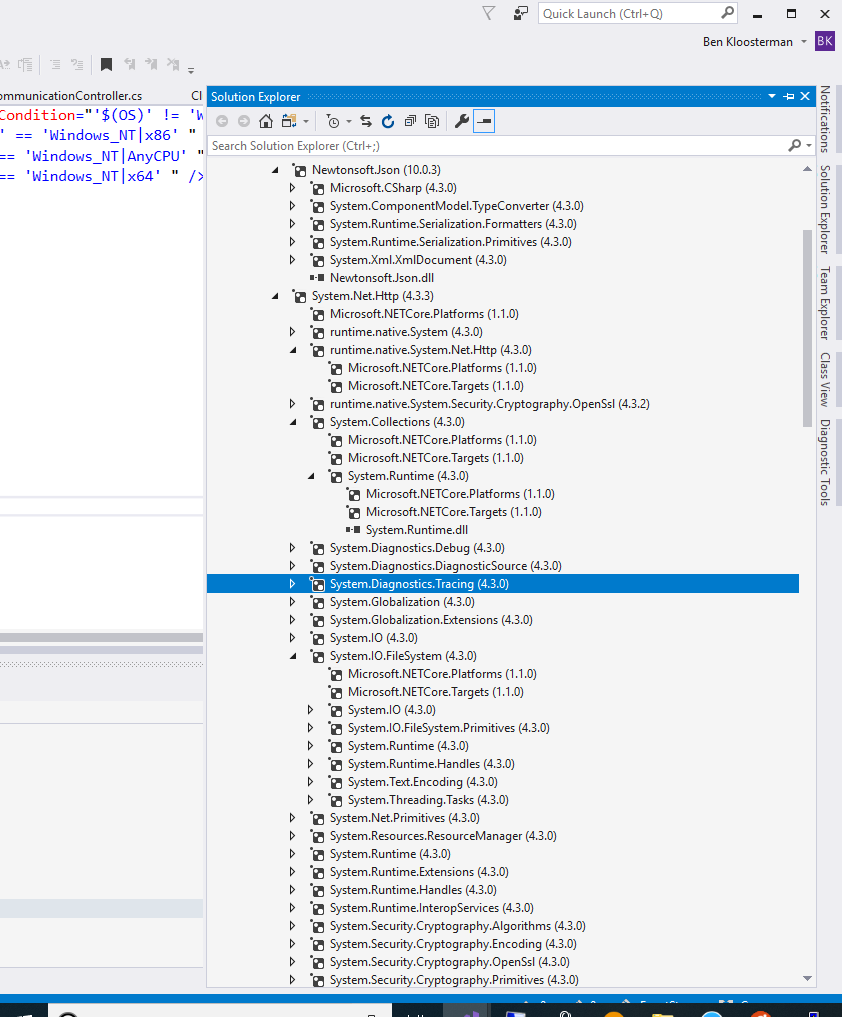Switch between Solution and Folder views
The image size is (842, 1017).
(x=289, y=121)
